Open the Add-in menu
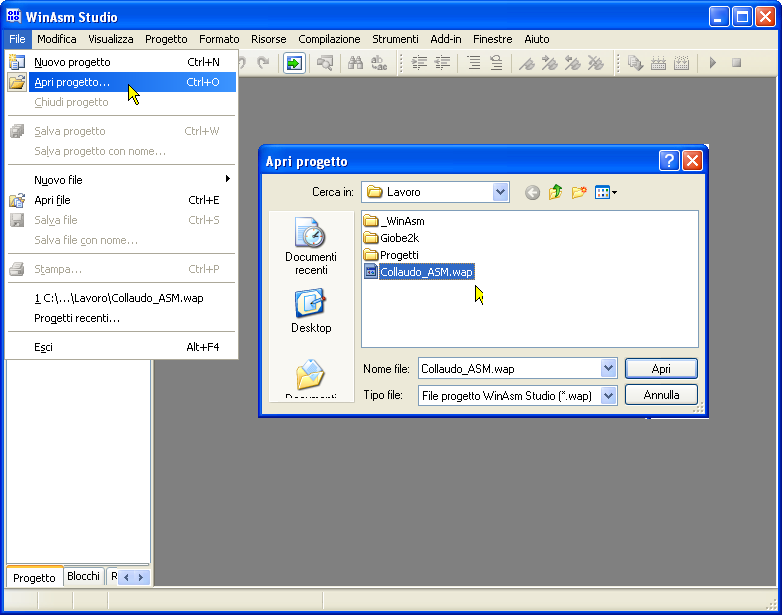 tap(446, 39)
